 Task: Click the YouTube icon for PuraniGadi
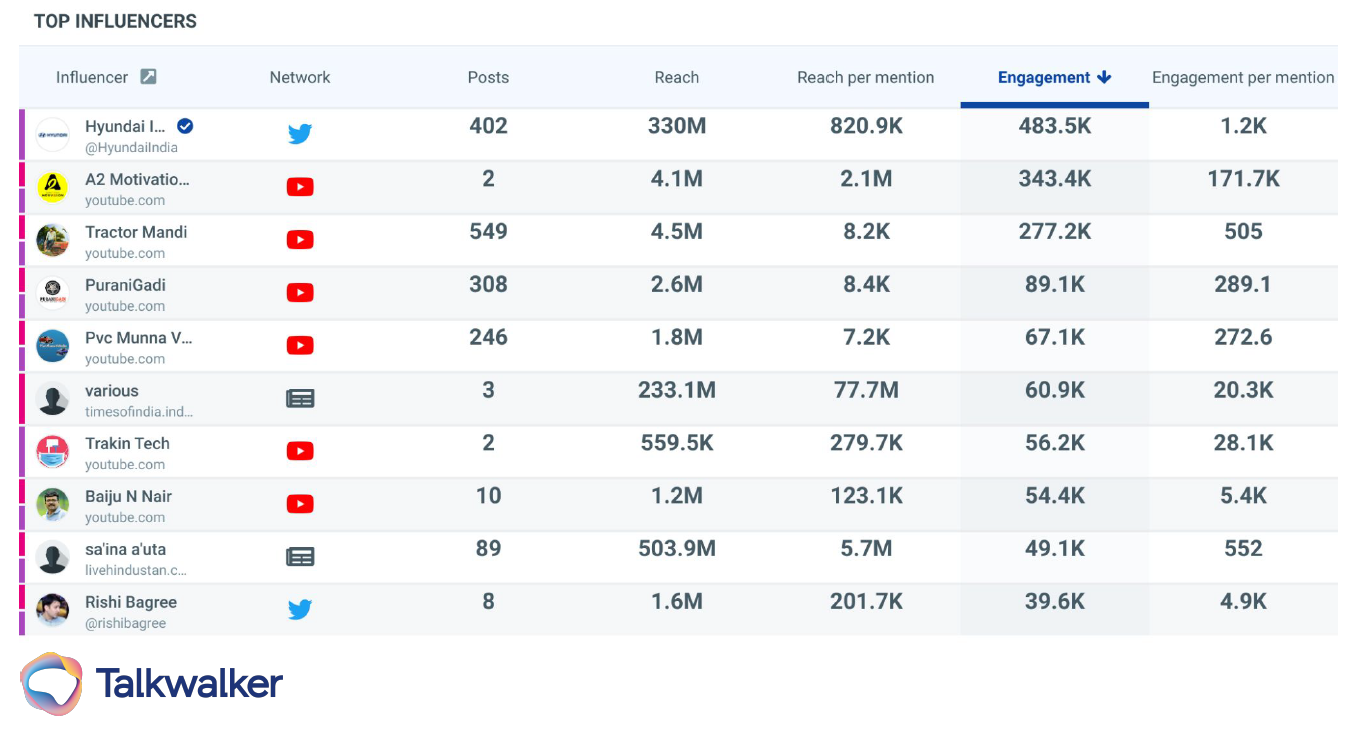click(x=300, y=292)
